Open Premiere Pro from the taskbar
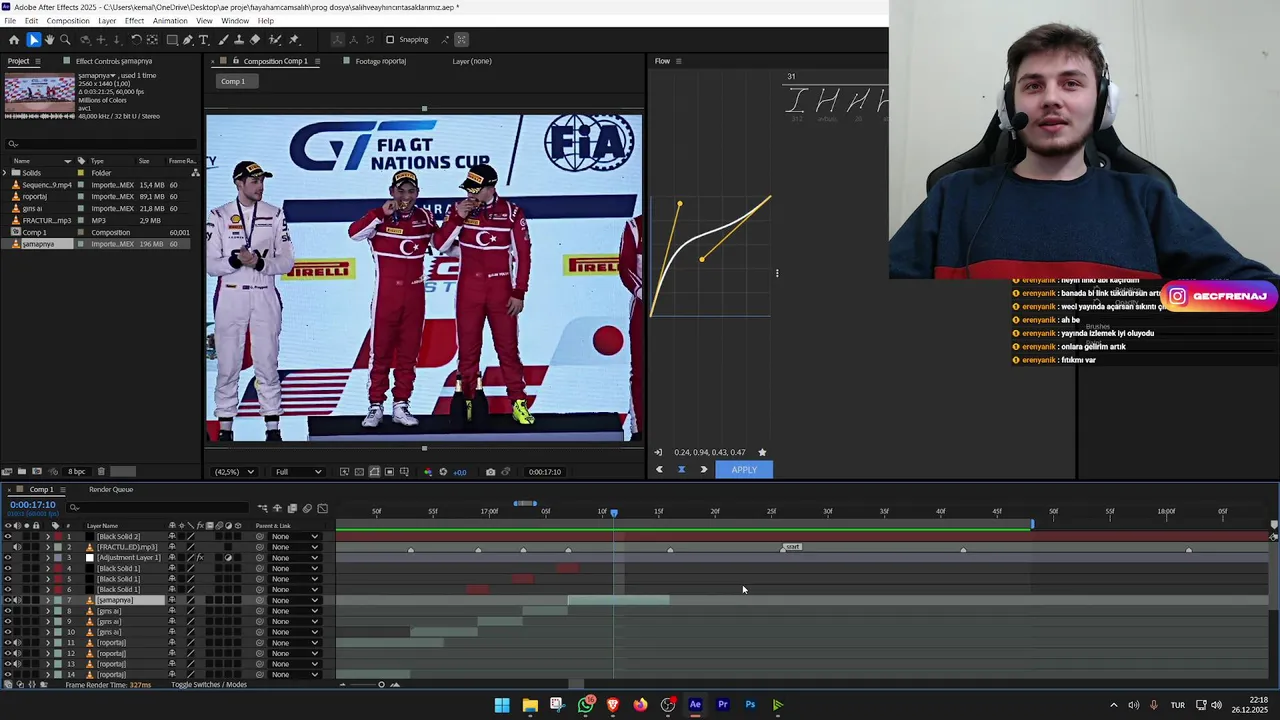The width and height of the screenshot is (1280, 720). point(723,705)
